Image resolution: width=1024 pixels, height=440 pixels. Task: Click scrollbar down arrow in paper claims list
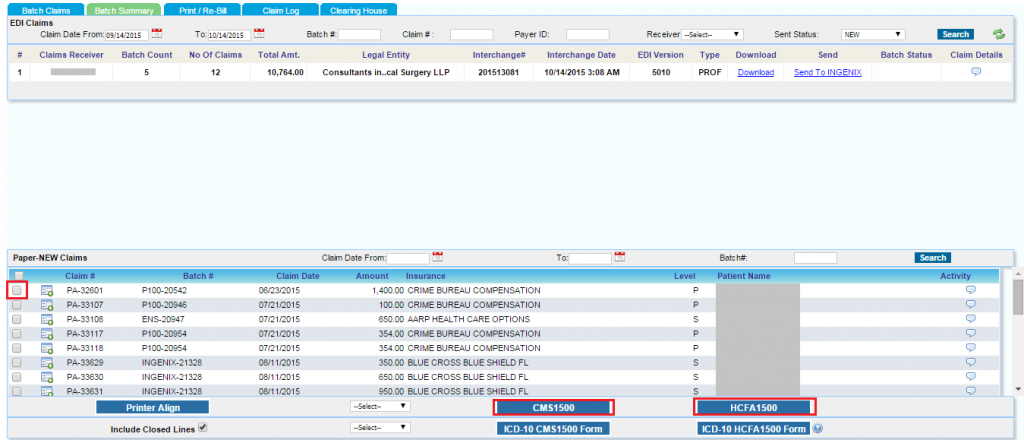tap(1017, 388)
